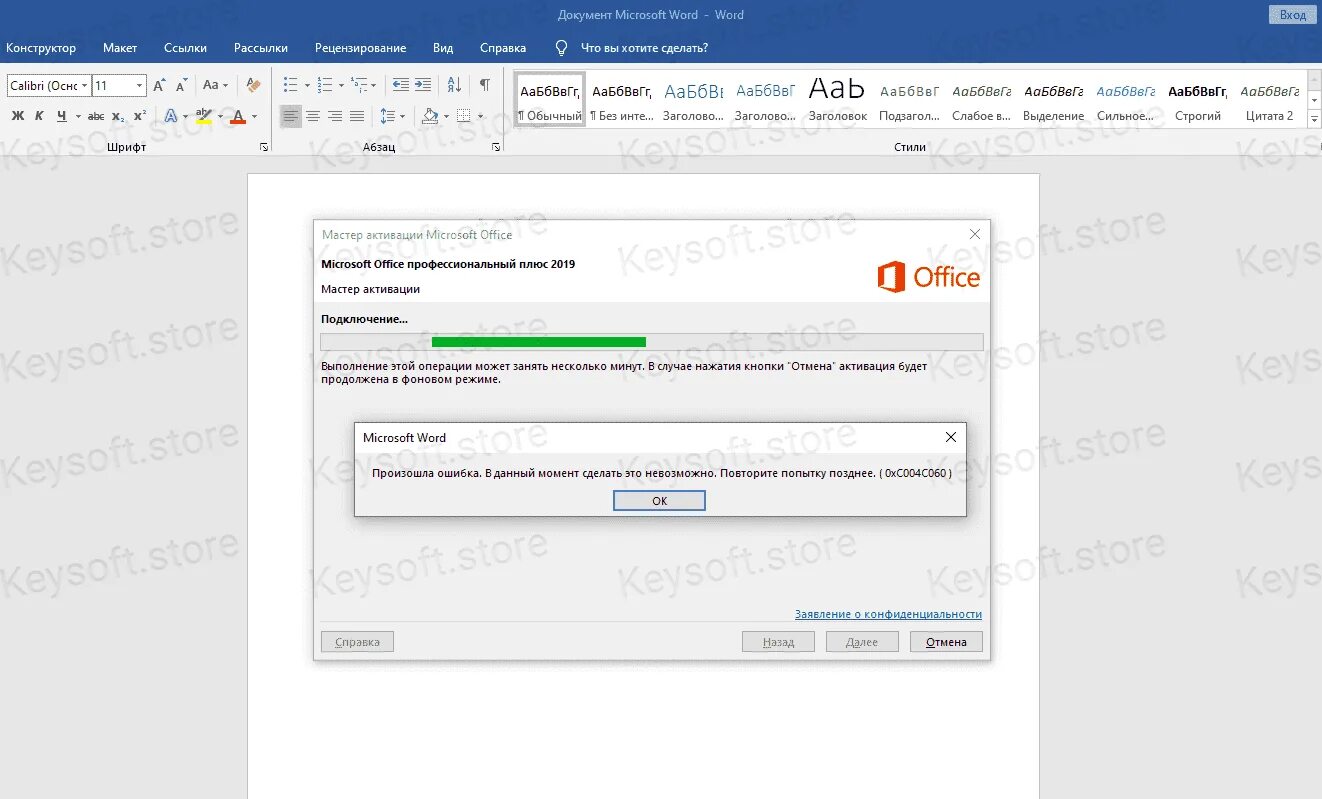Viewport: 1322px width, 799px height.
Task: Click Отмена in the activation wizard
Action: 946,642
